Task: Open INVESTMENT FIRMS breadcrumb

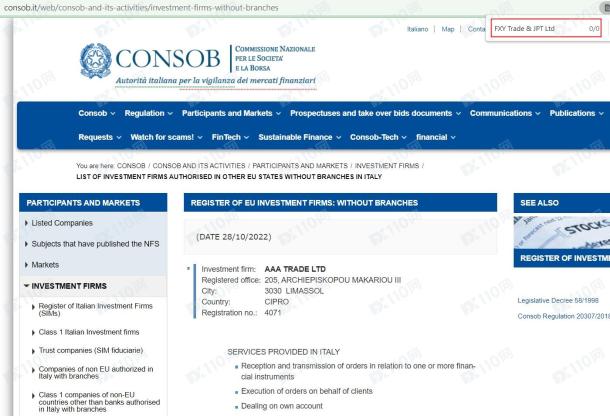Action: tap(387, 166)
